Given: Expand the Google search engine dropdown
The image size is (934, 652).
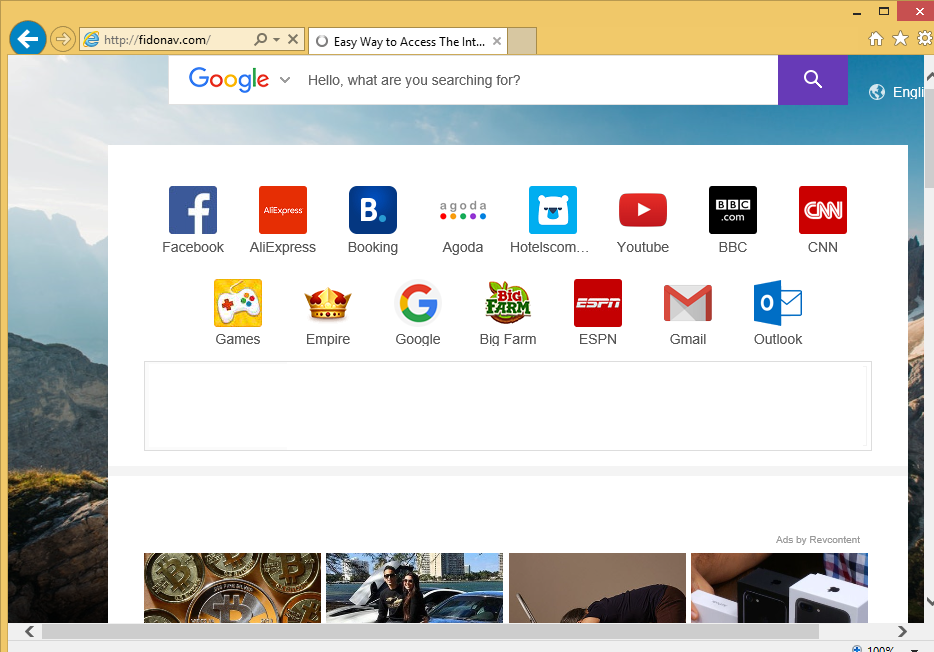Looking at the screenshot, I should coord(285,80).
